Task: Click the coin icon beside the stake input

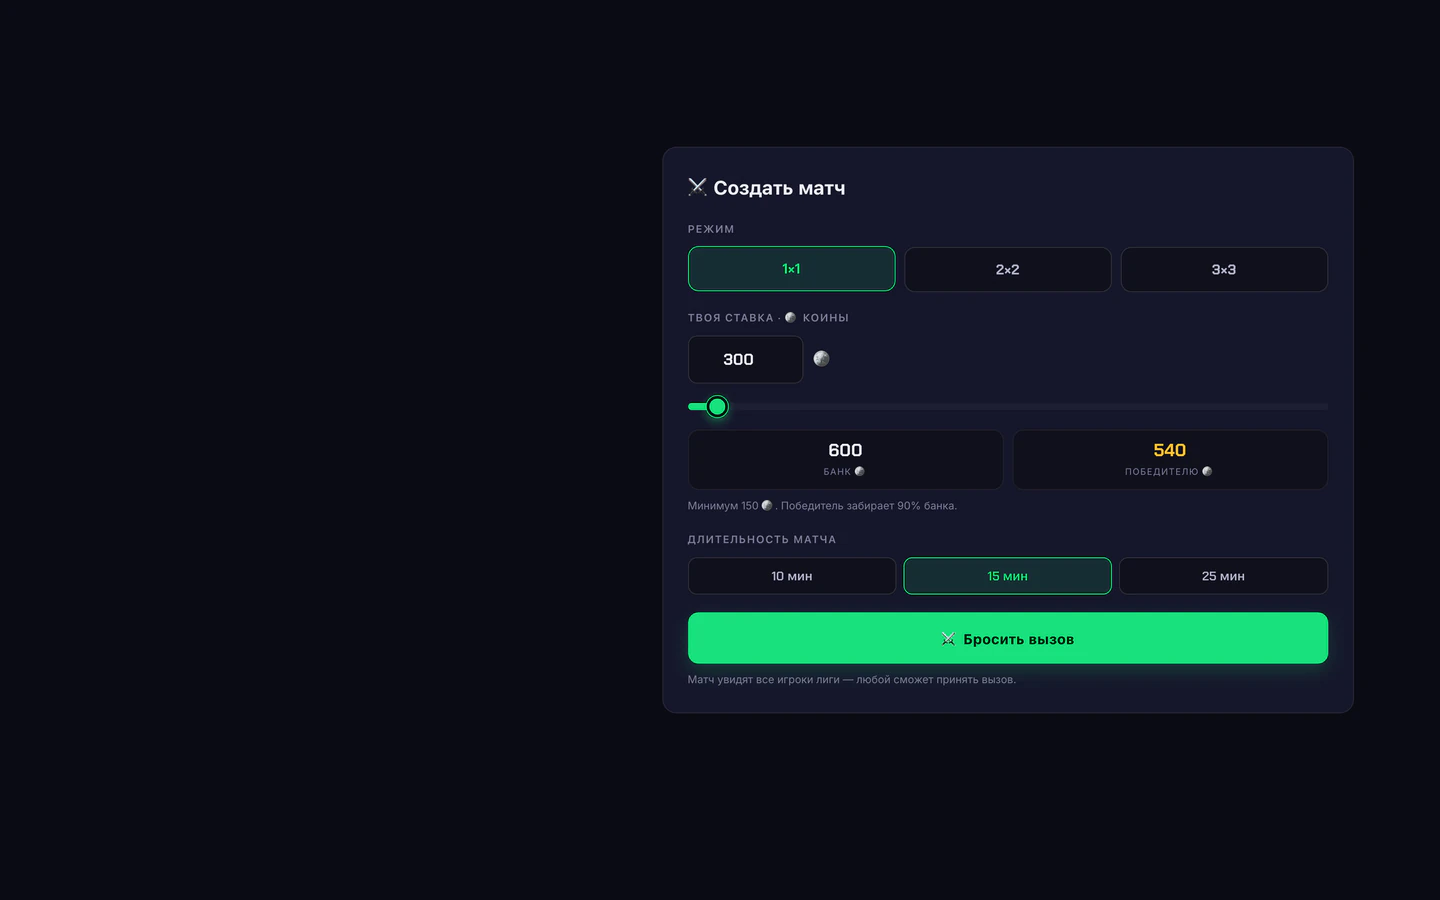Action: [821, 359]
